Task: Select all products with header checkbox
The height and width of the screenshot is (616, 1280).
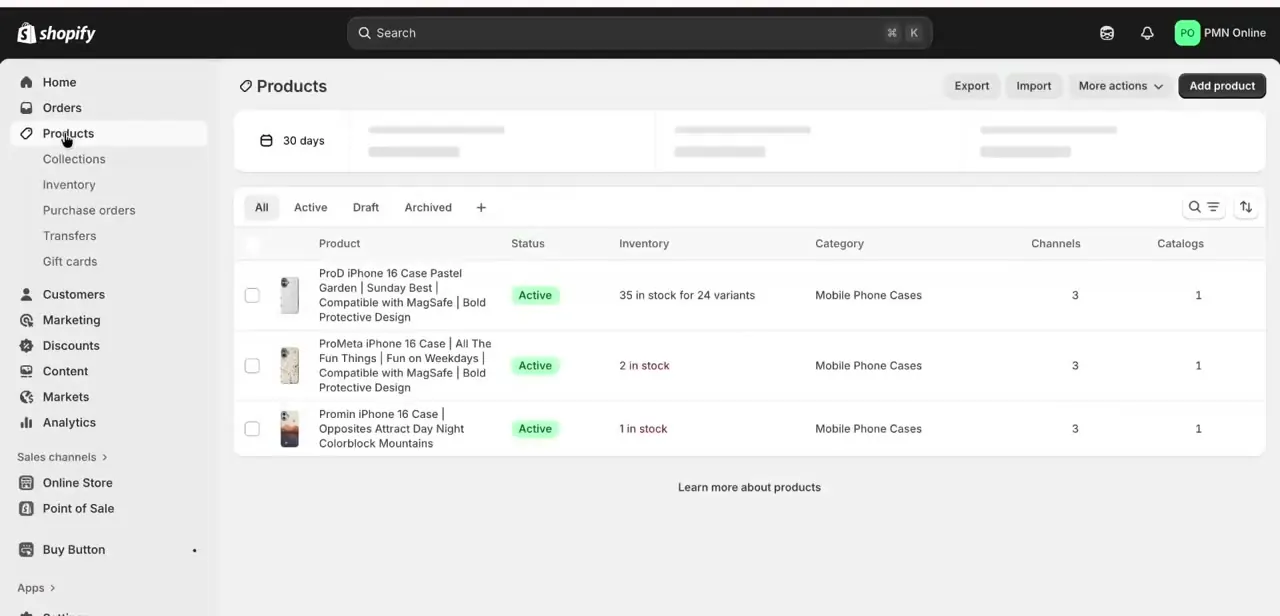Action: 252,244
